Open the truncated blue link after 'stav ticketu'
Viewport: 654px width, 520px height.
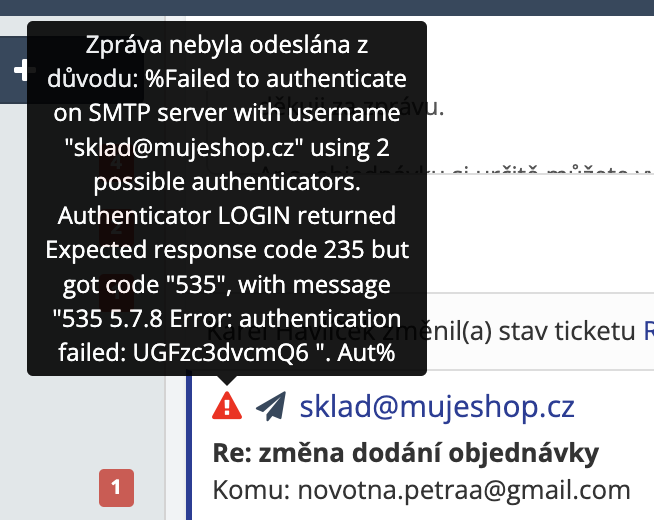647,330
